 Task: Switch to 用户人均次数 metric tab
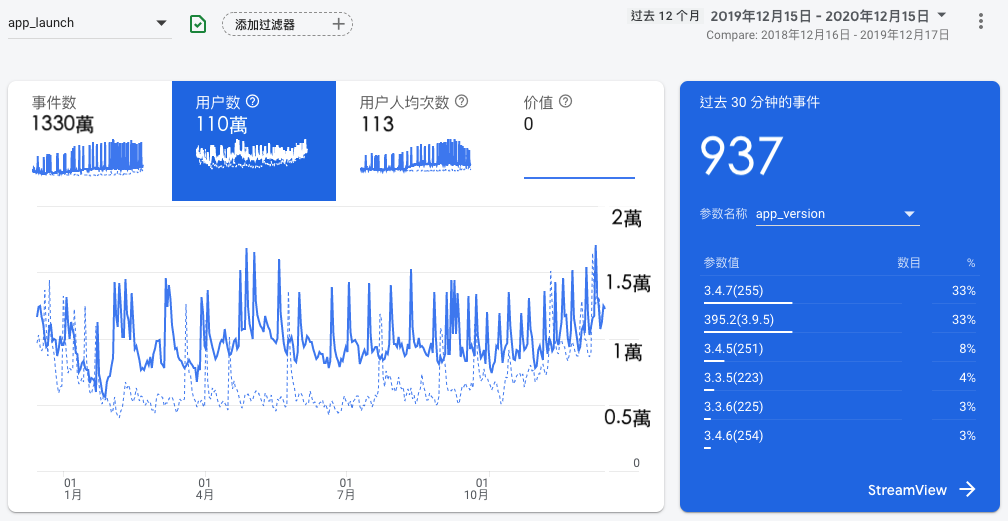[417, 141]
